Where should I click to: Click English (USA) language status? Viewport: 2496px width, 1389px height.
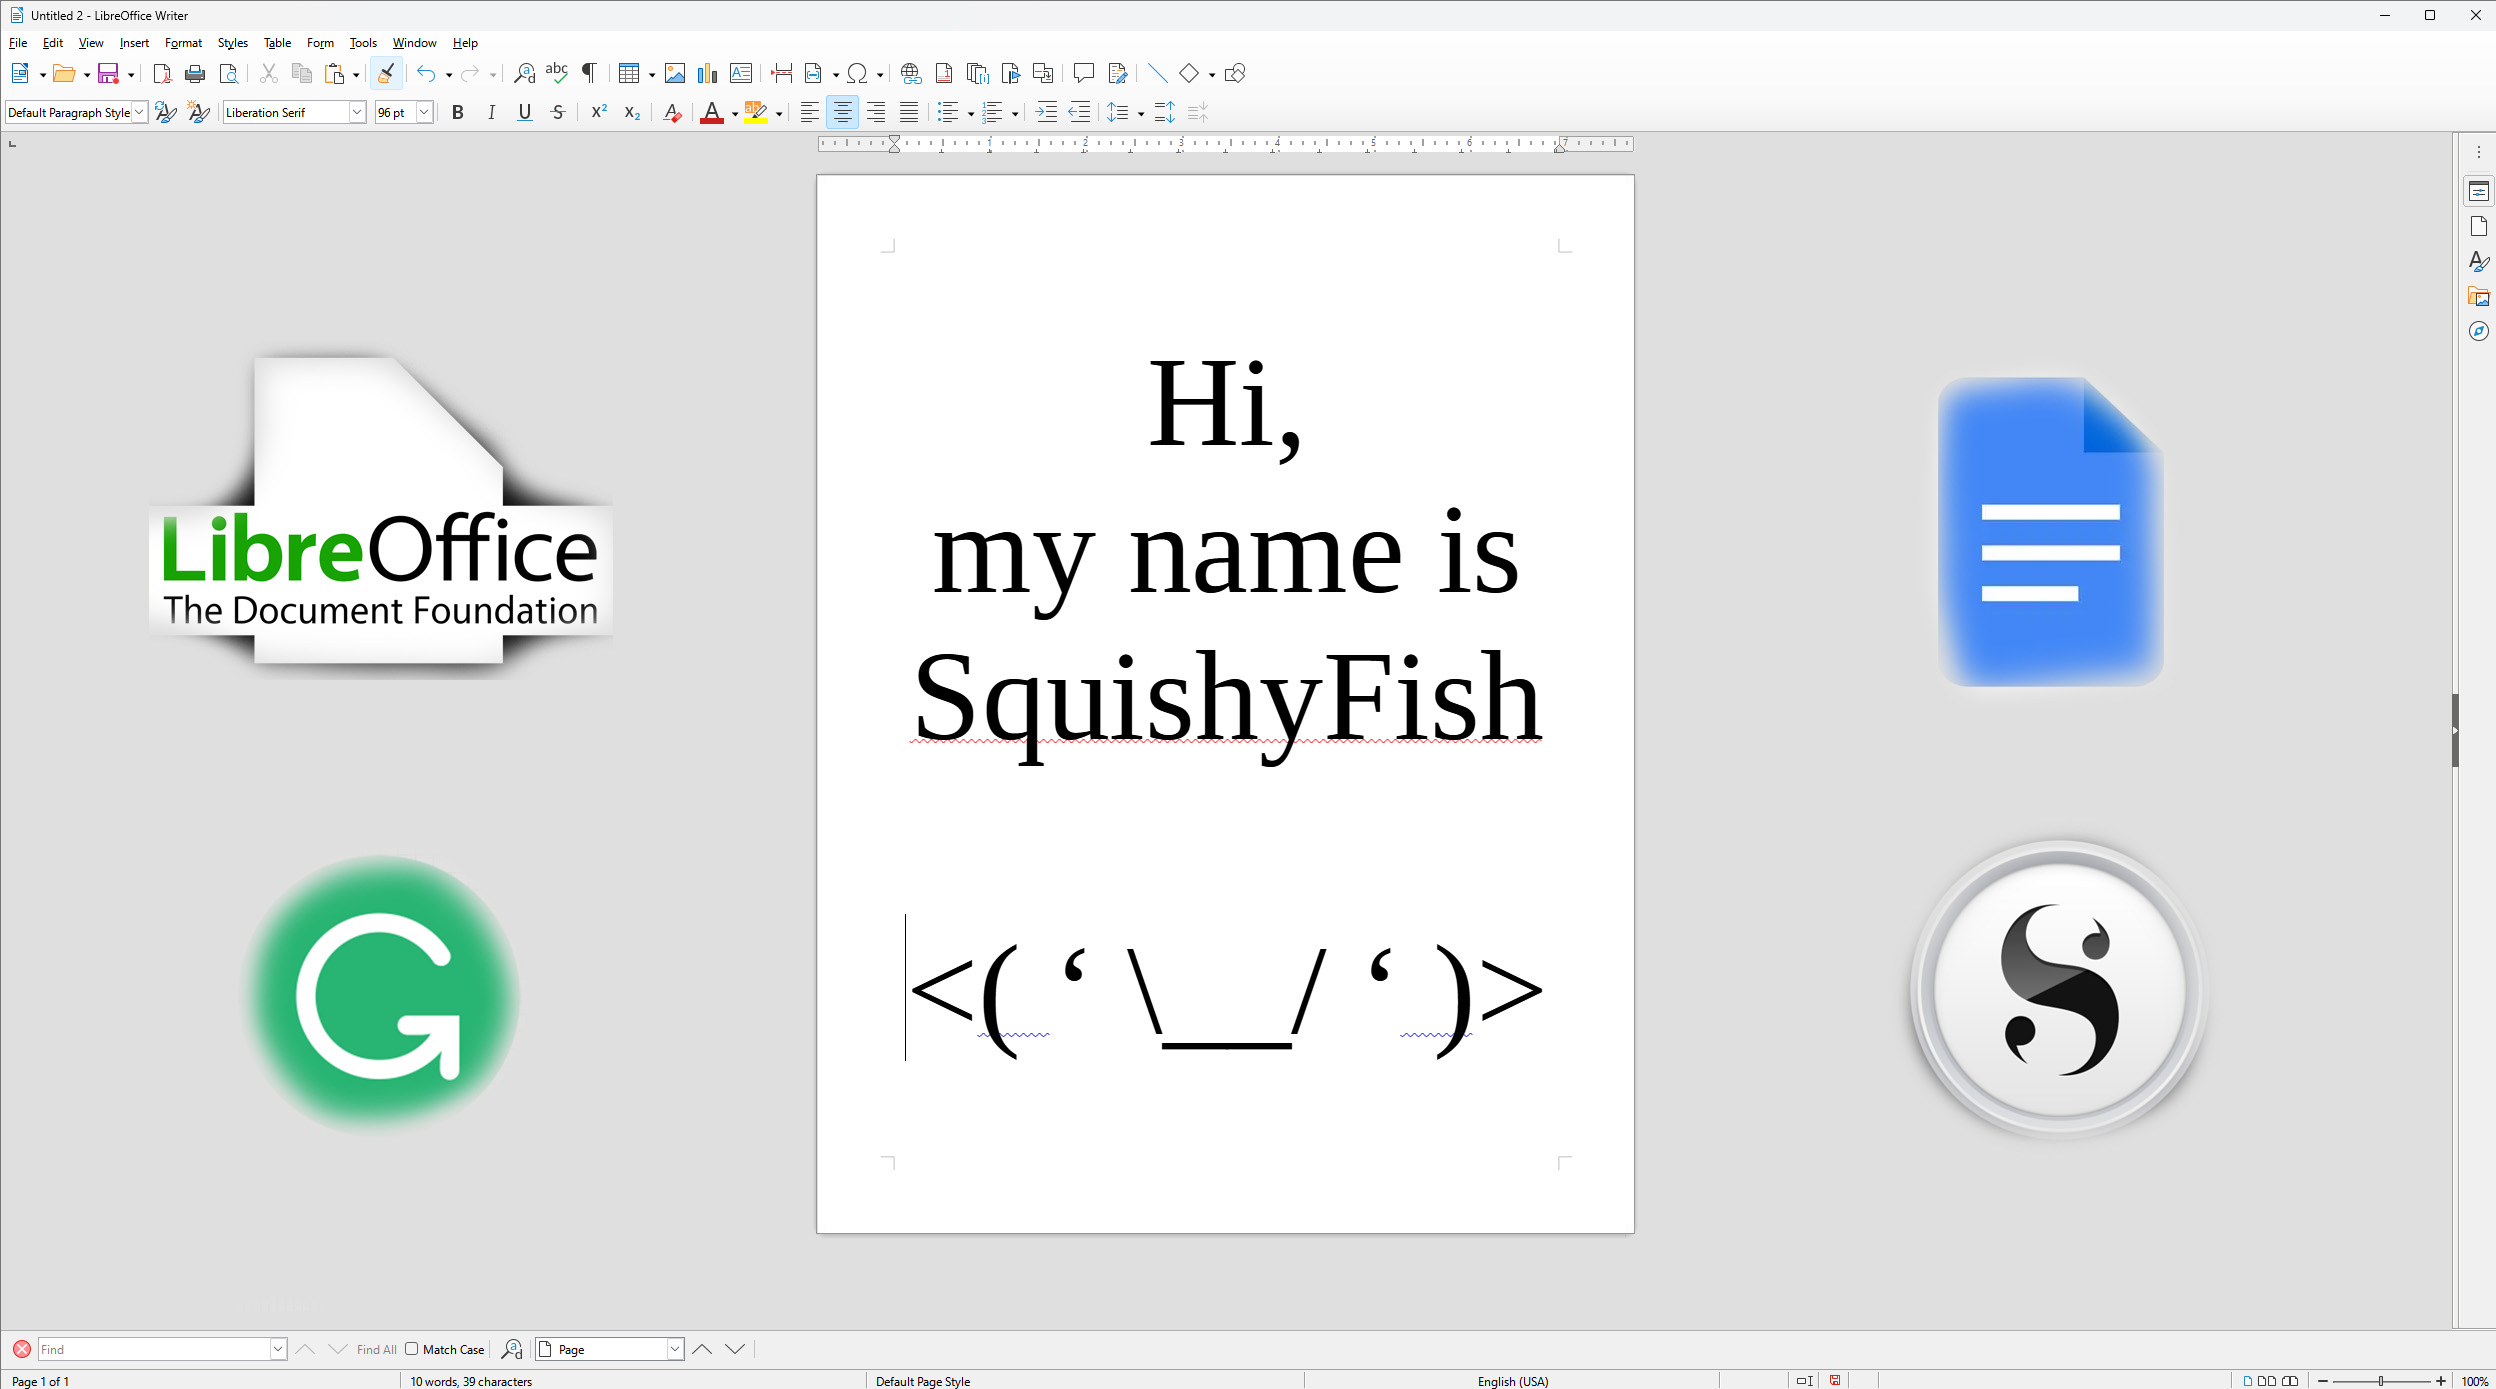1512,1381
